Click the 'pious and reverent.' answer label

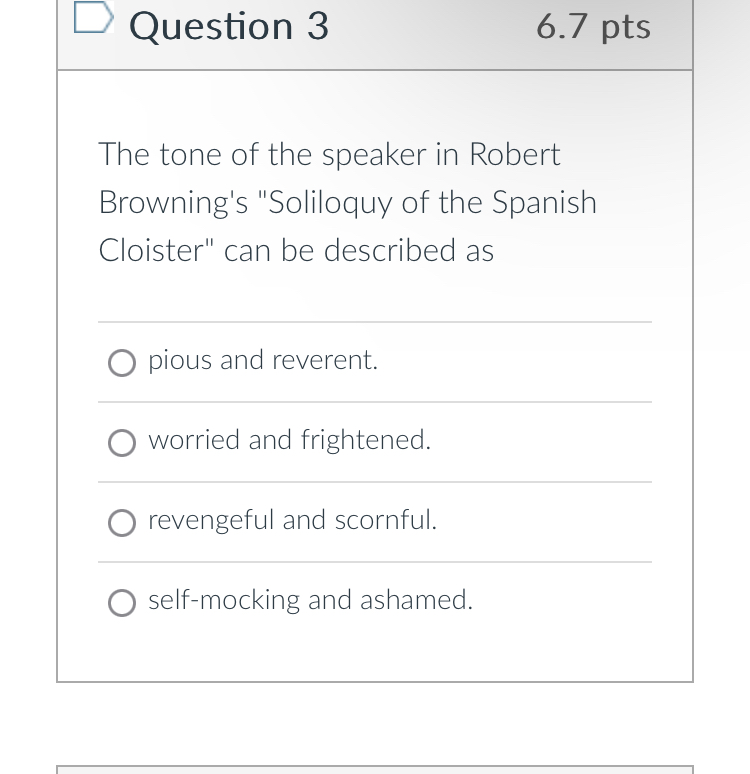263,360
